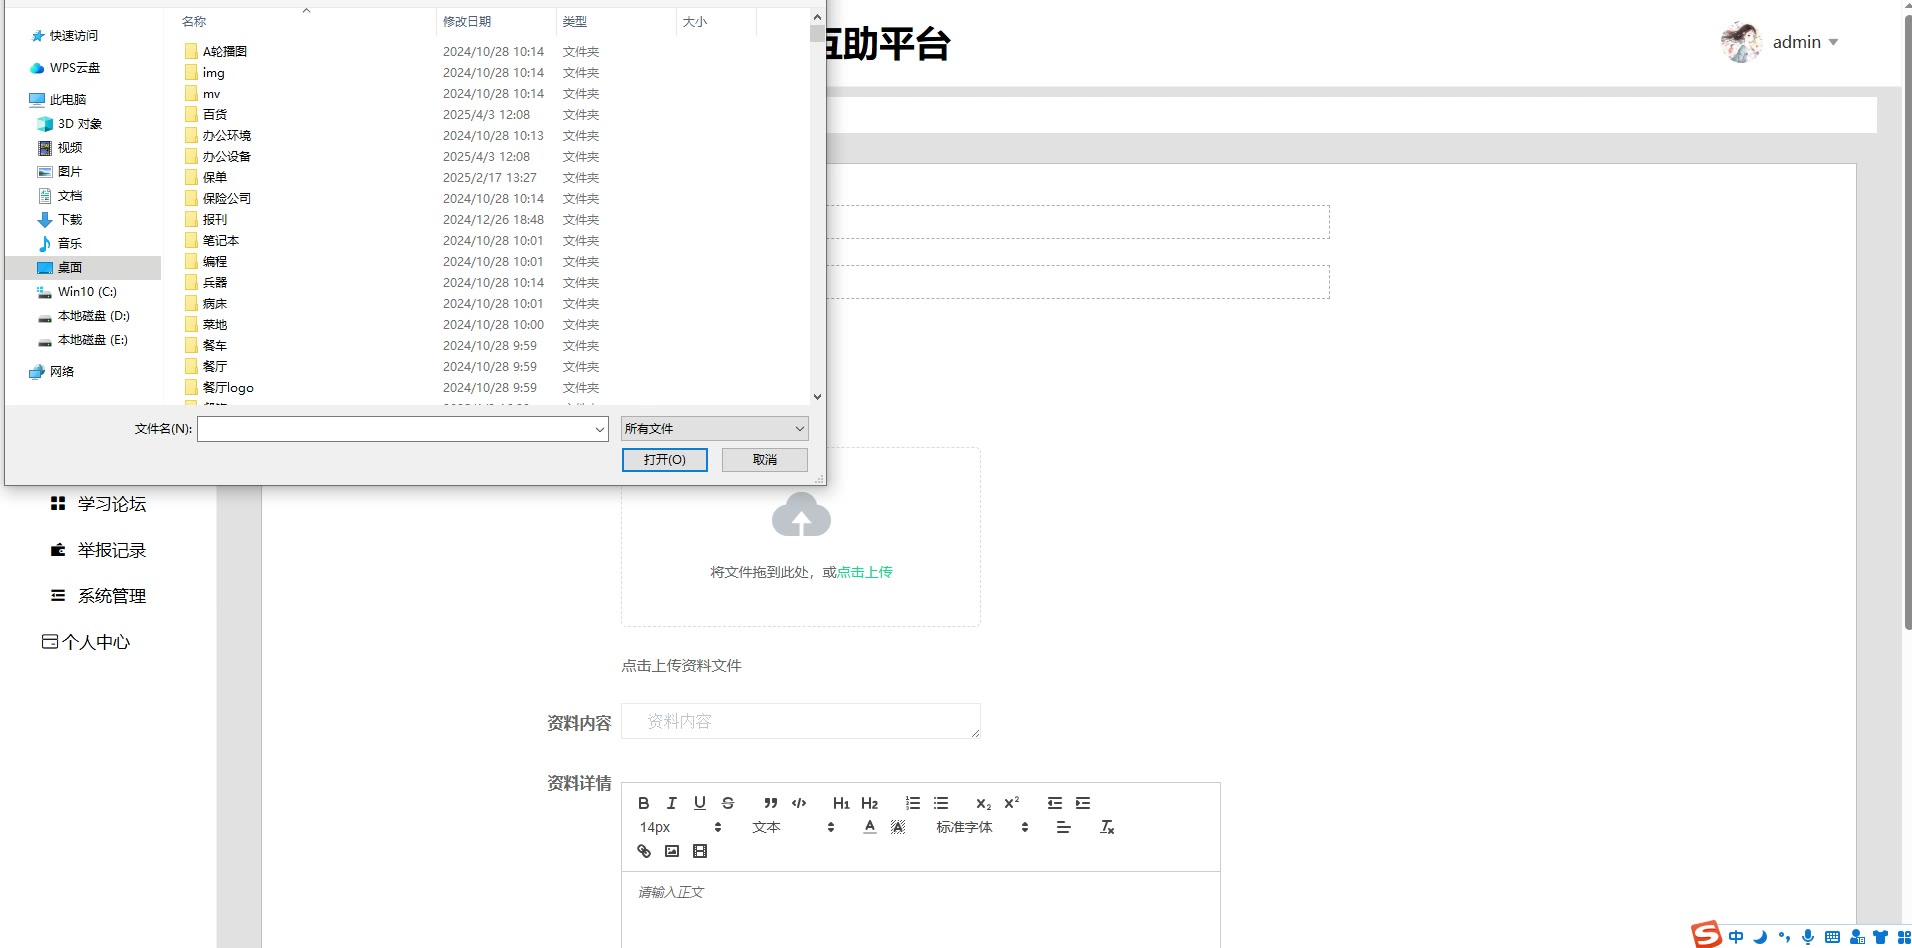Open the text alignment picker
Image resolution: width=1912 pixels, height=948 pixels.
tap(1063, 827)
